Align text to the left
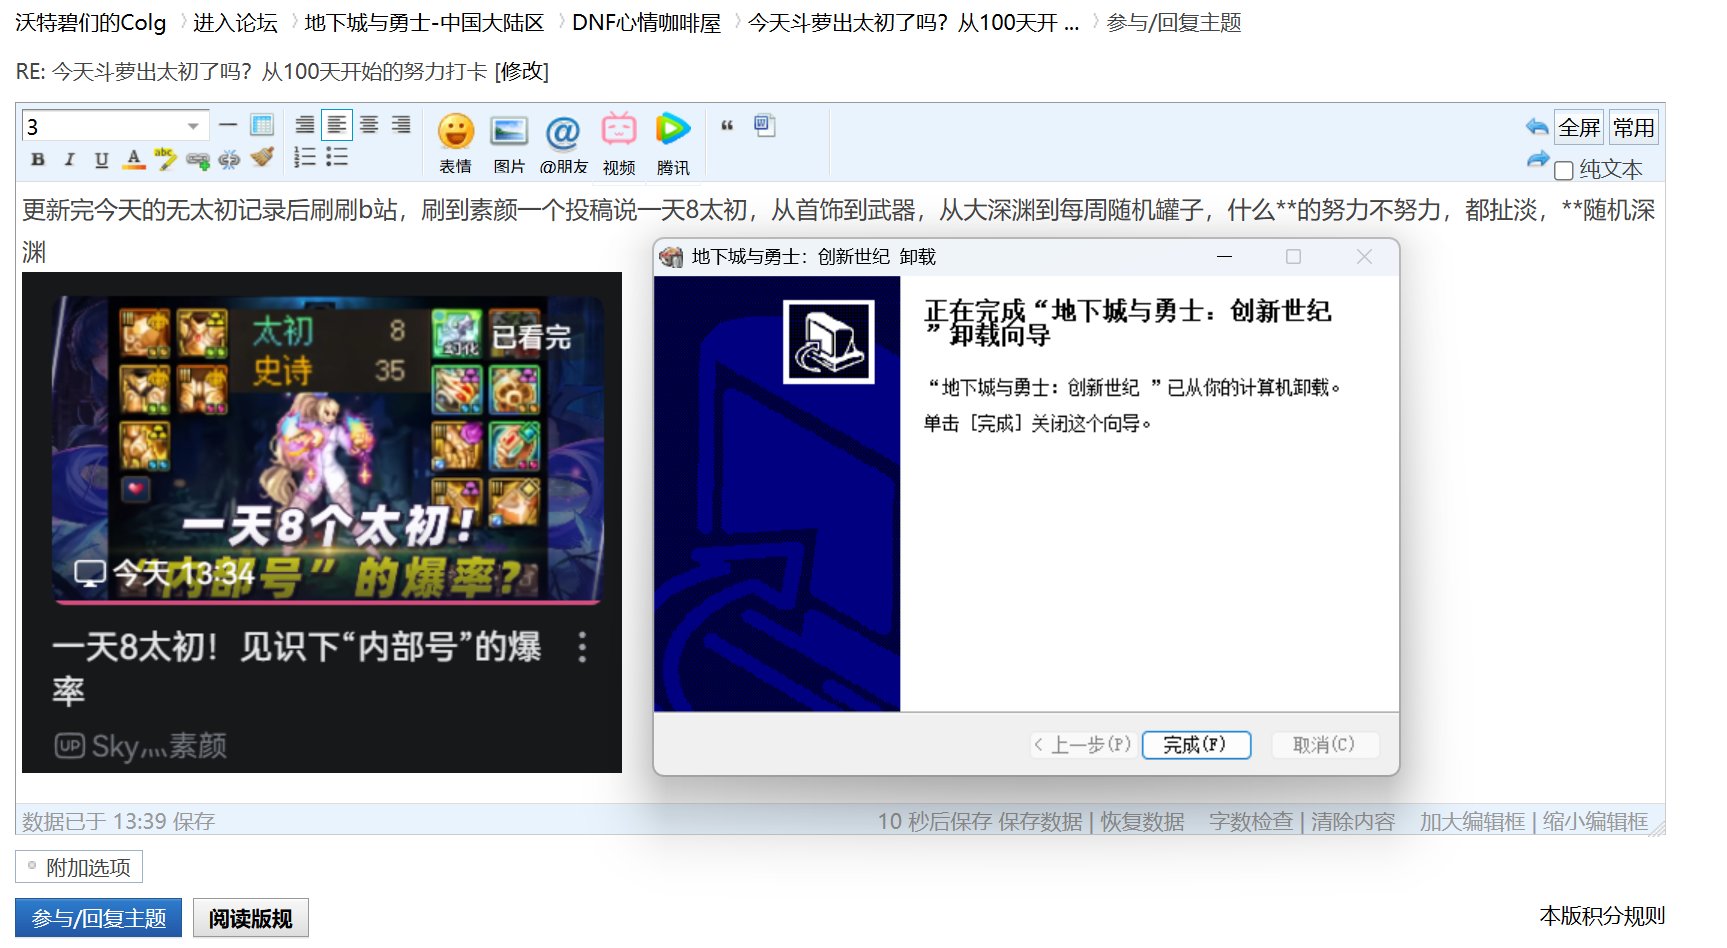 point(337,125)
